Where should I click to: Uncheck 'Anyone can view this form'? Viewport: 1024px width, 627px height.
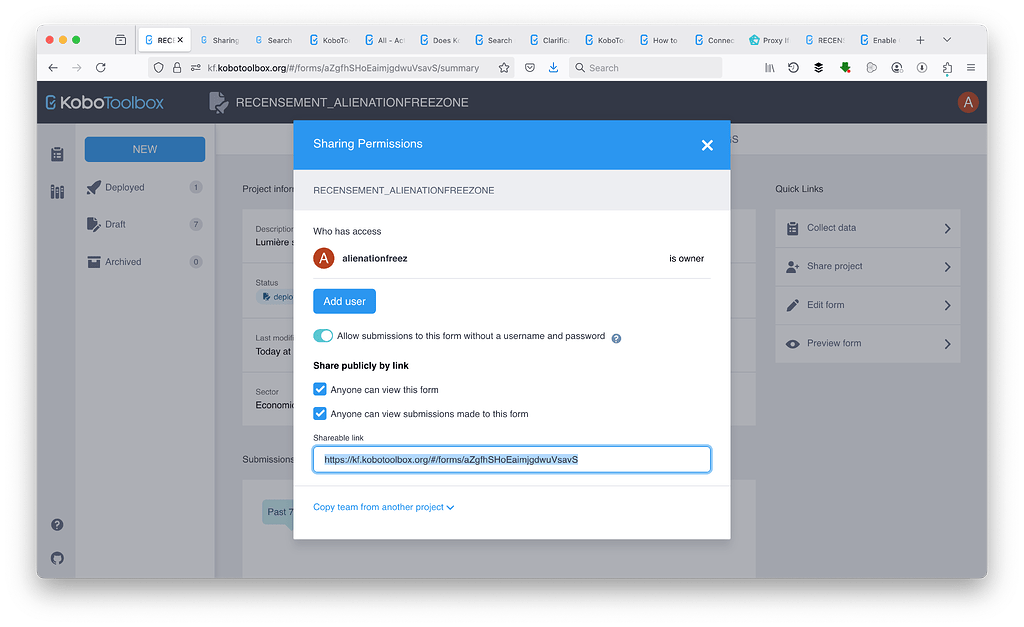pyautogui.click(x=319, y=389)
